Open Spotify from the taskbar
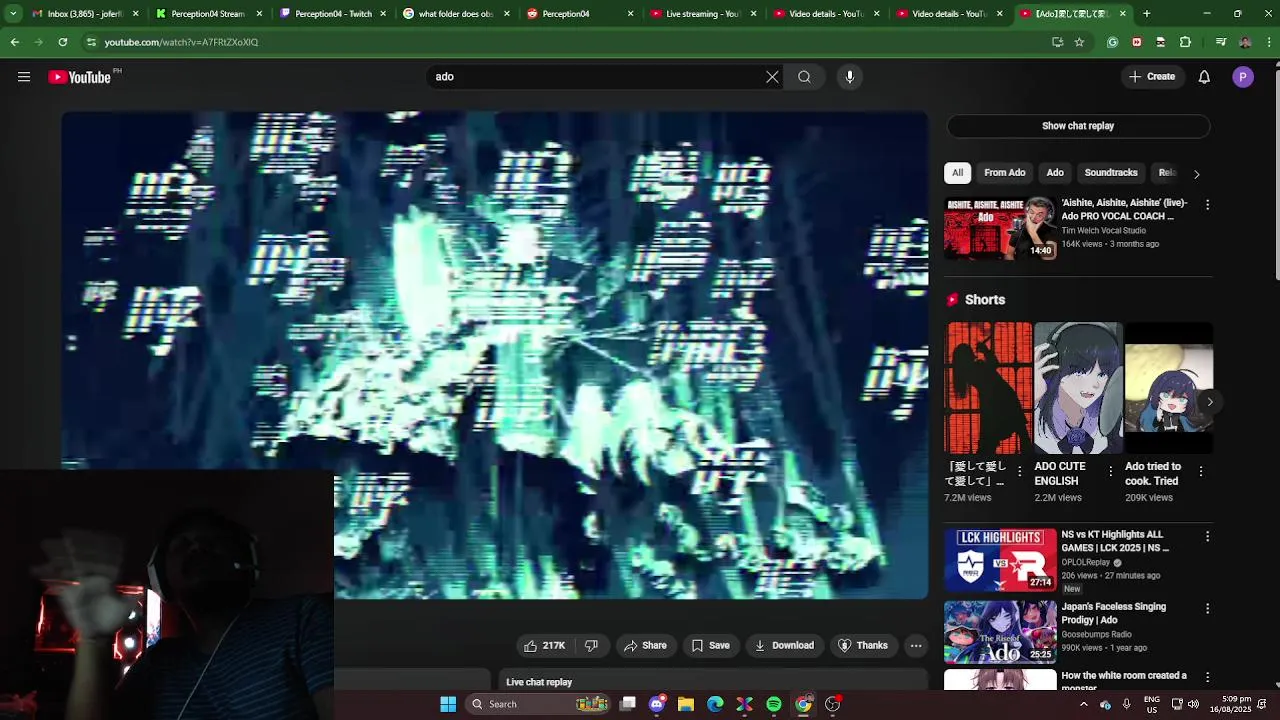Viewport: 1280px width, 720px height. point(774,704)
